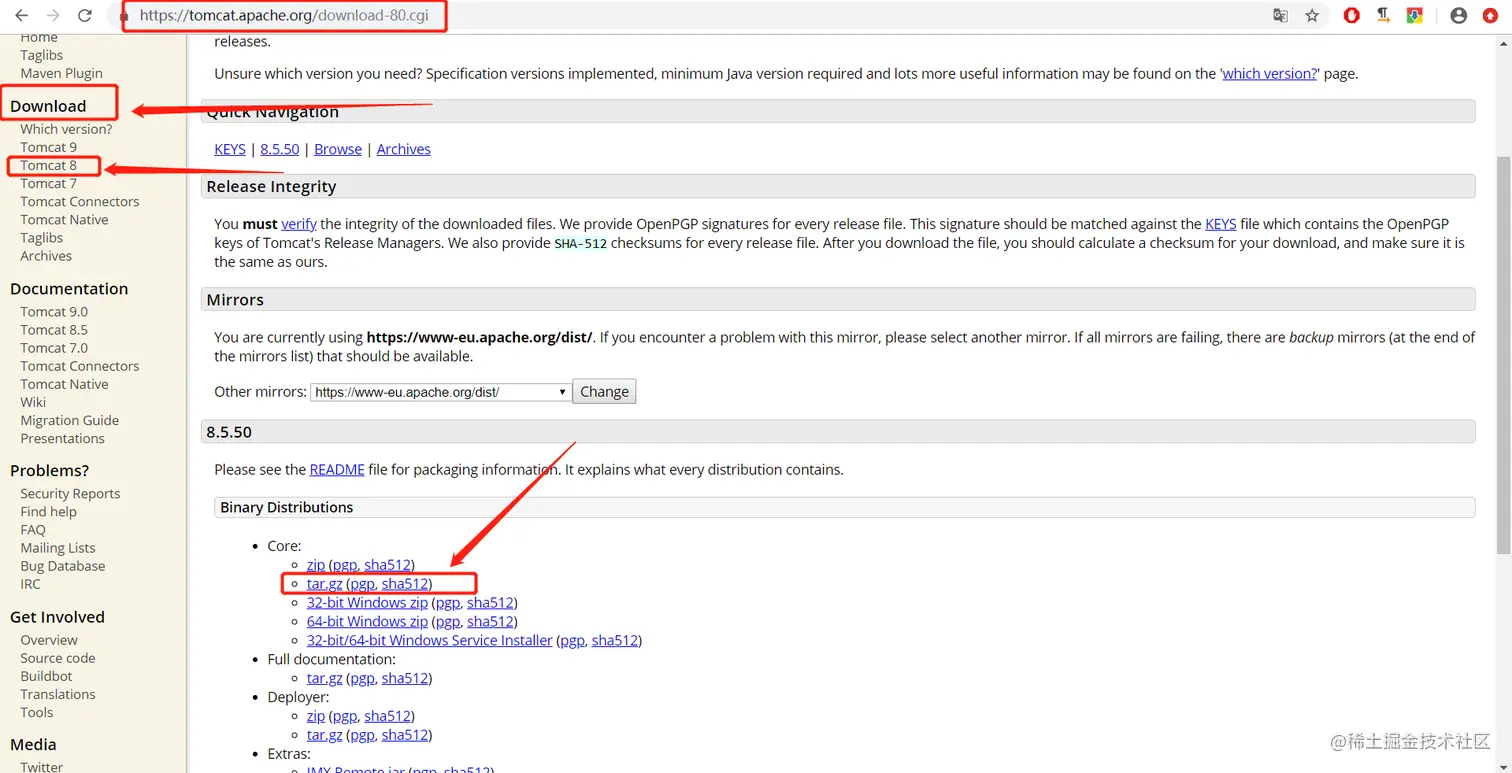
Task: Reload the page with the refresh icon
Action: coord(85,16)
